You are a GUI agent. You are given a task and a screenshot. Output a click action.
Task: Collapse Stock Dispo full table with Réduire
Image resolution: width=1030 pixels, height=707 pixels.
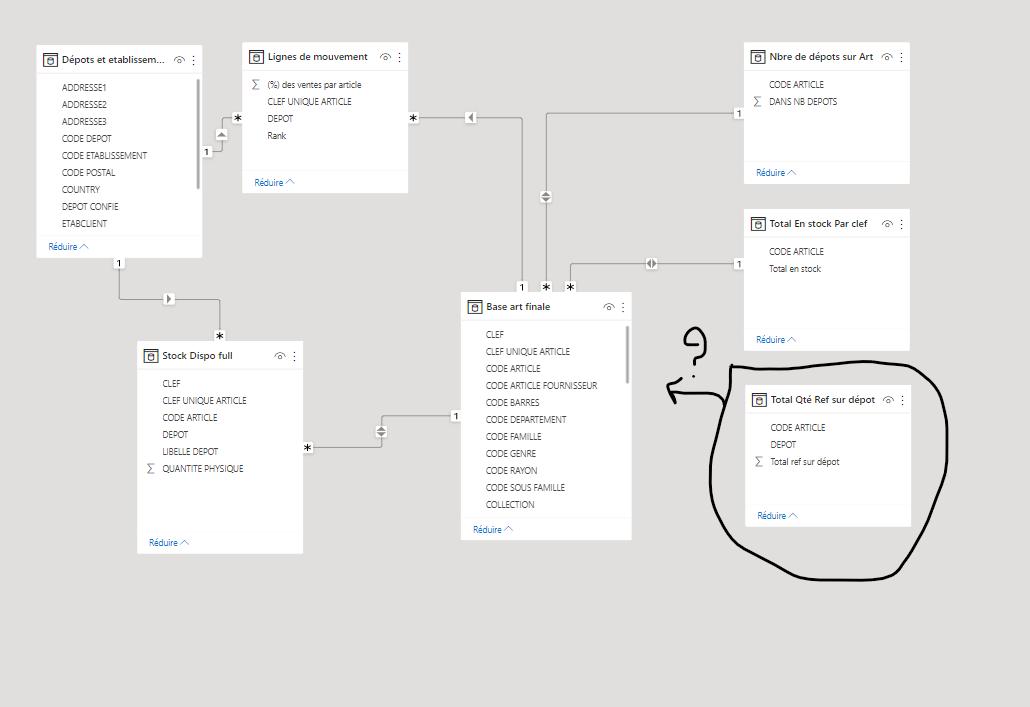(169, 543)
